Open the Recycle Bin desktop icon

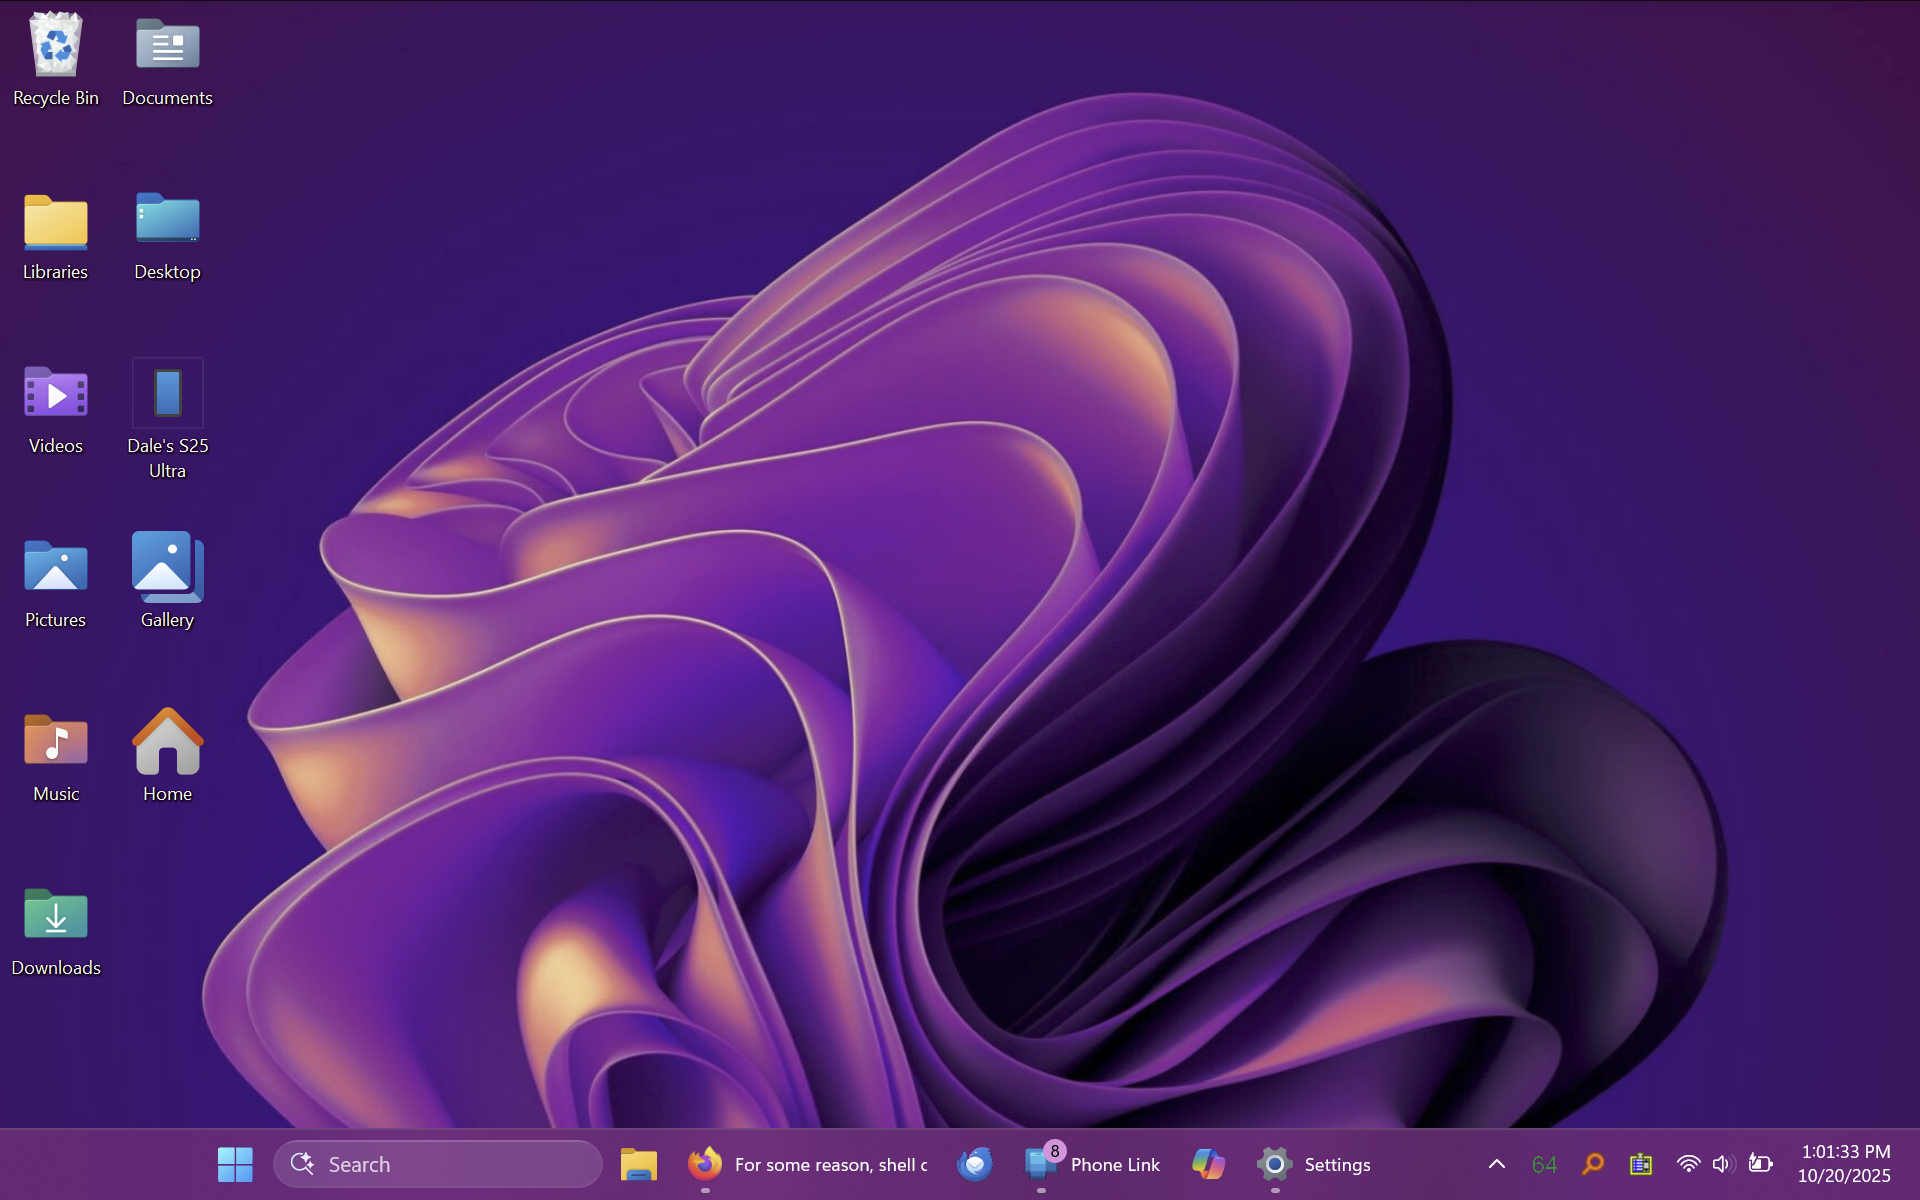point(56,47)
